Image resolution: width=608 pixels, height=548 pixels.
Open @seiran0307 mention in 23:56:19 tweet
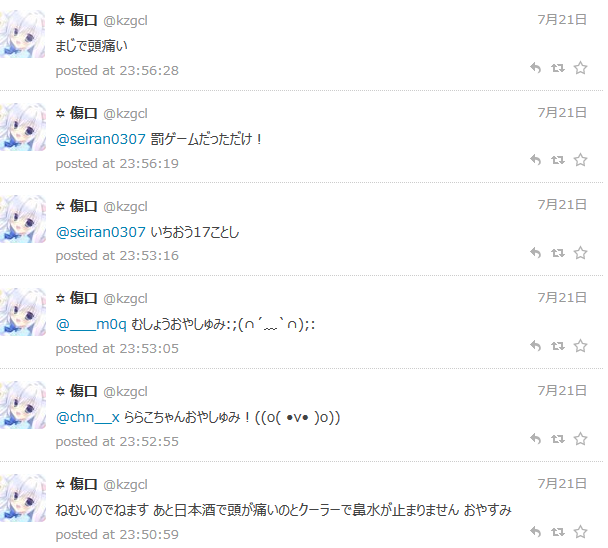tap(100, 139)
